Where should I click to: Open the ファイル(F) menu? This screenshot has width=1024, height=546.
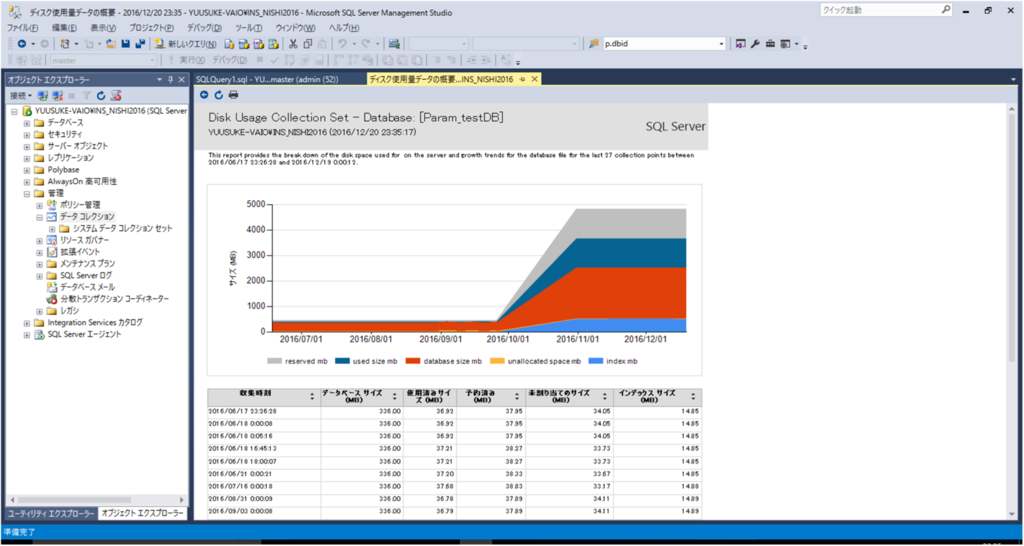tap(22, 28)
